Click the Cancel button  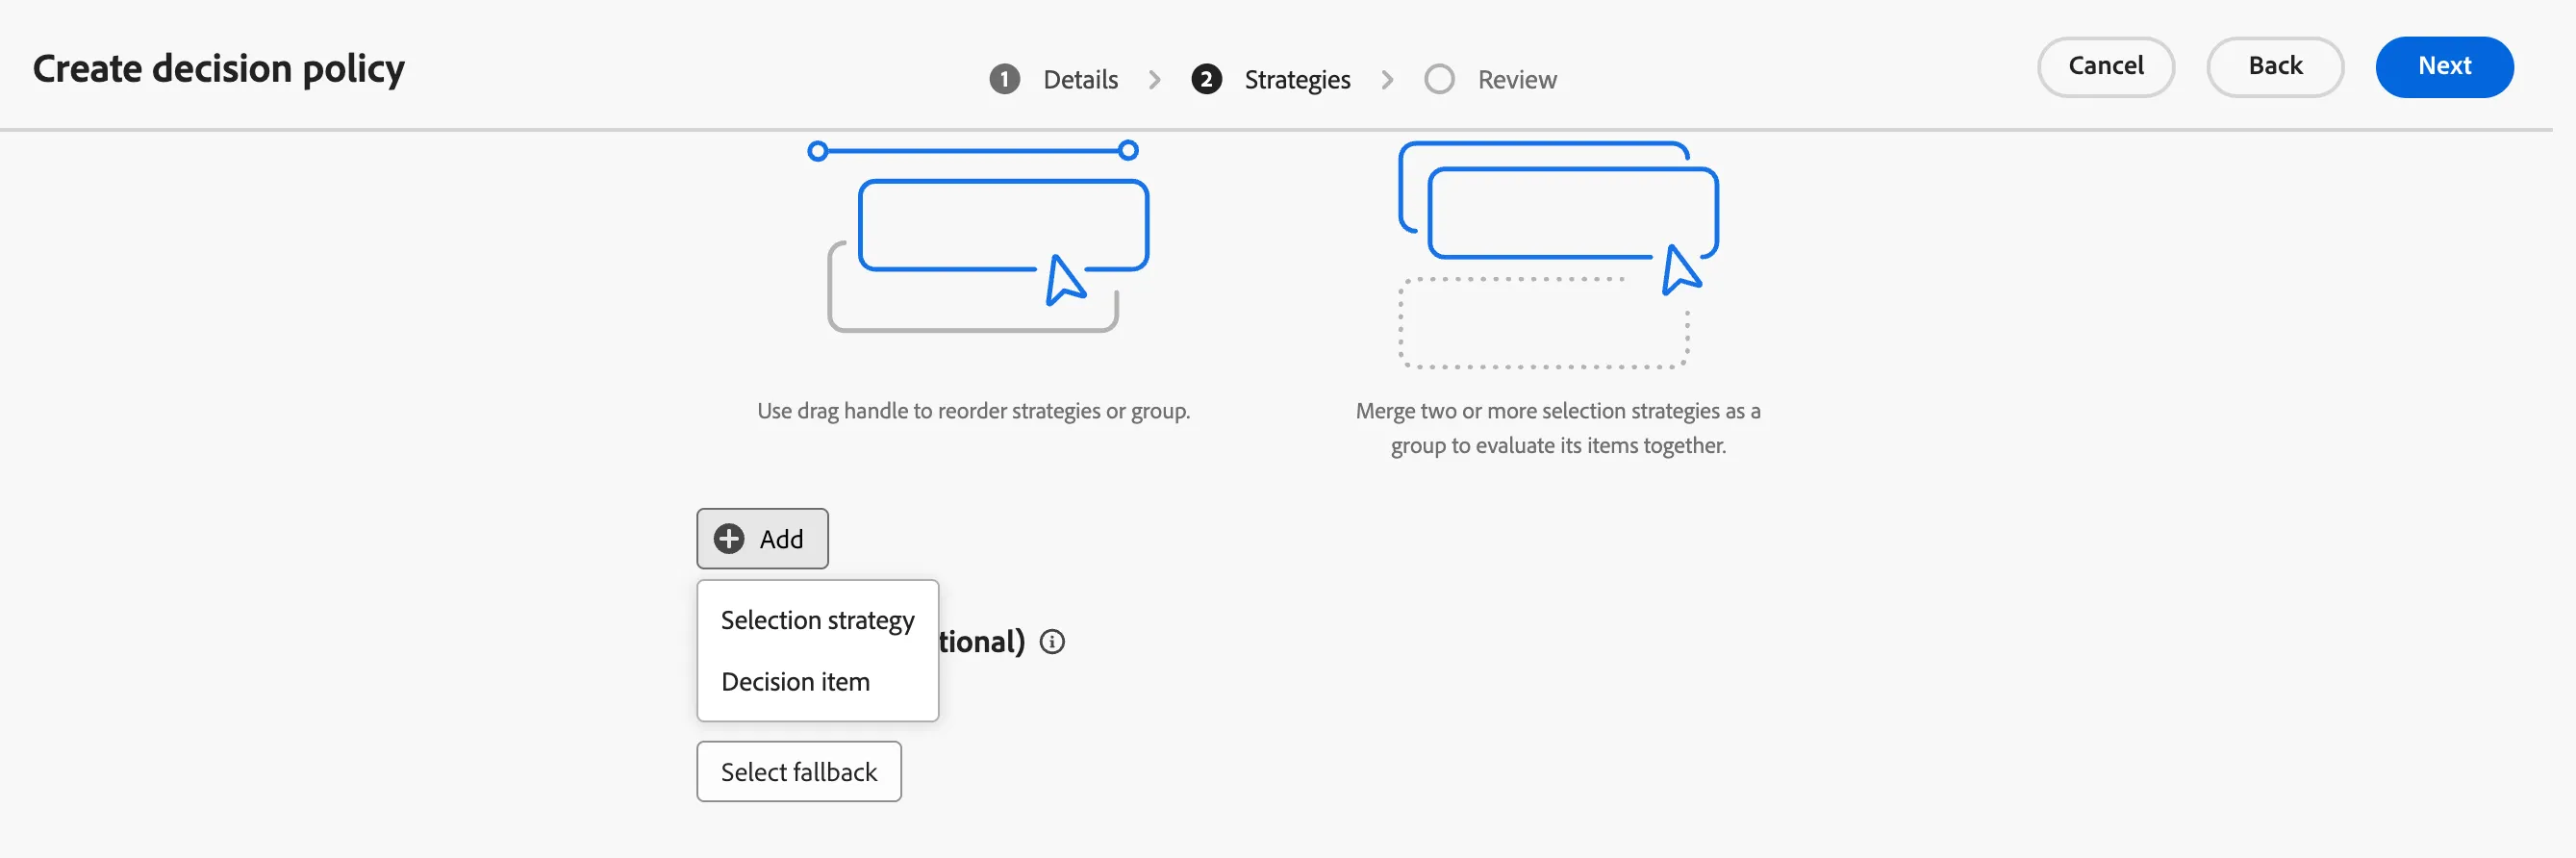coord(2105,67)
